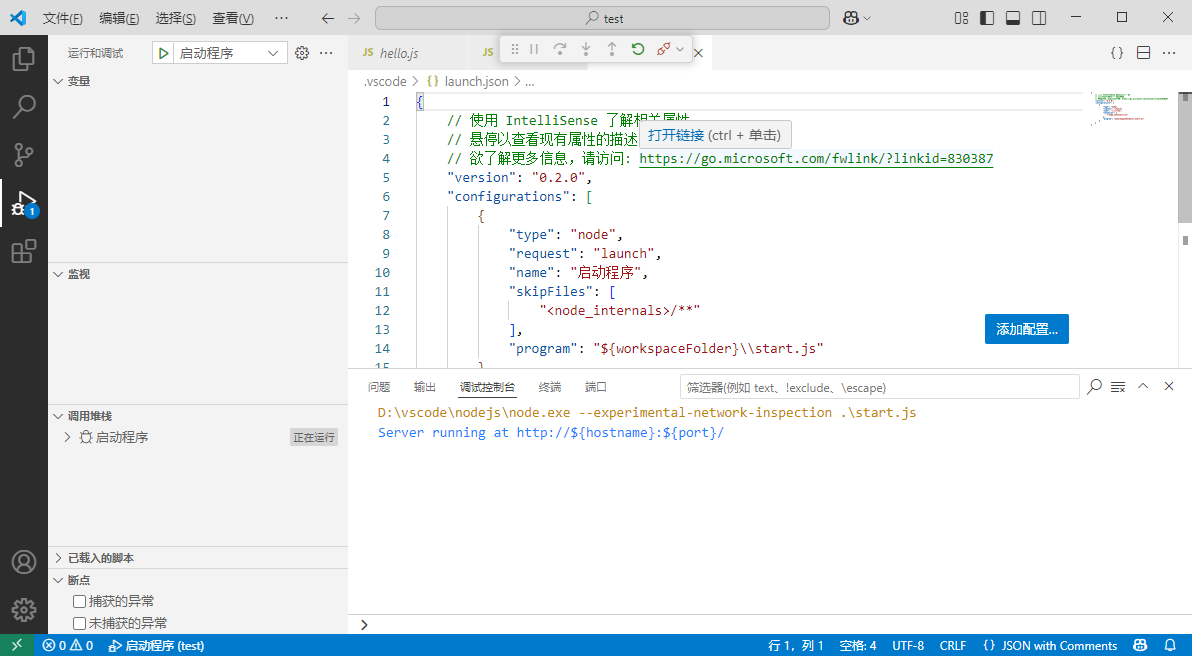Open the 查看 menu
1192x656 pixels.
pyautogui.click(x=233, y=18)
